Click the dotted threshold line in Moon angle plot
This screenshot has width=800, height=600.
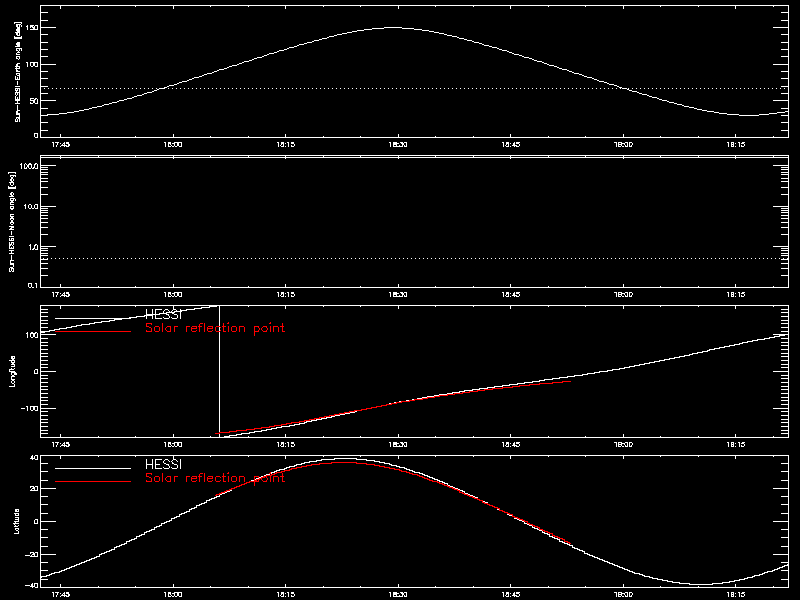pos(414,259)
